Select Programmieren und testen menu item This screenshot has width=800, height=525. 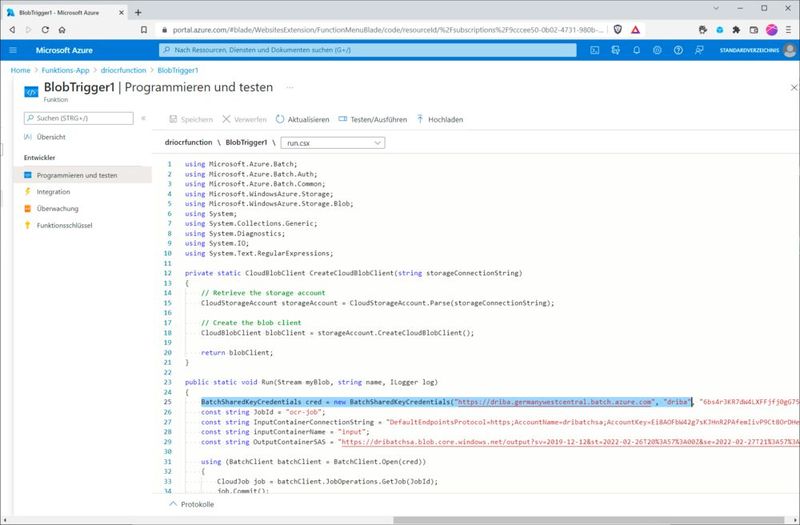pyautogui.click(x=83, y=175)
